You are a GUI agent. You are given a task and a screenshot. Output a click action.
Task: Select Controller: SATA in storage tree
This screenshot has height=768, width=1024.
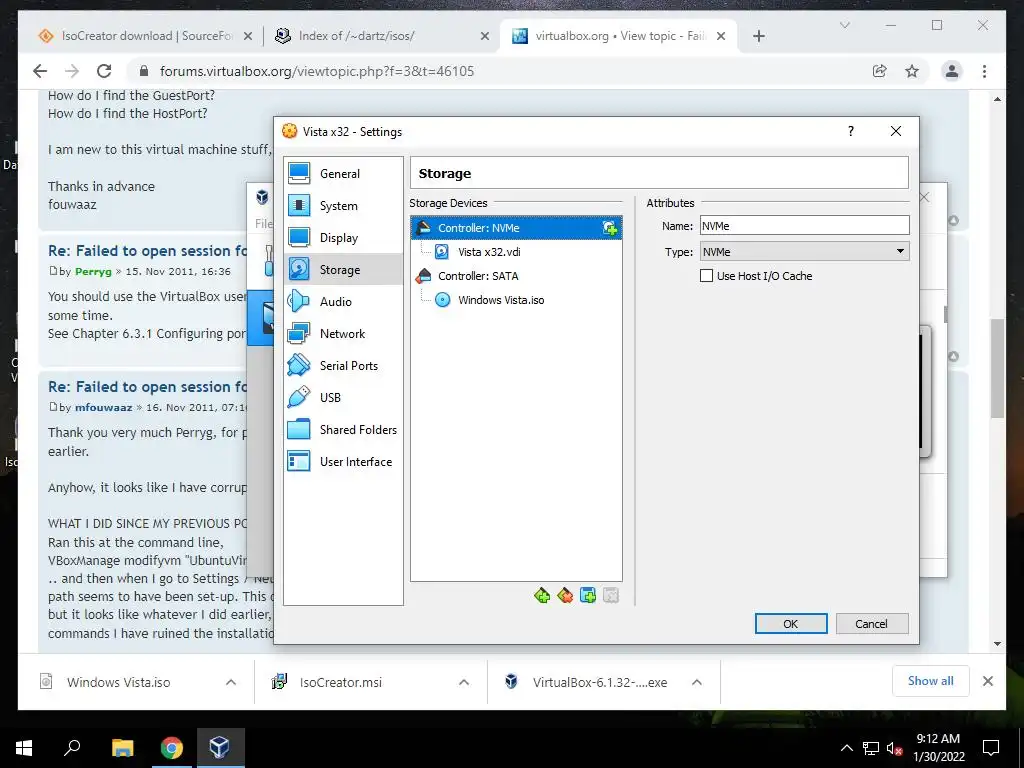point(478,276)
